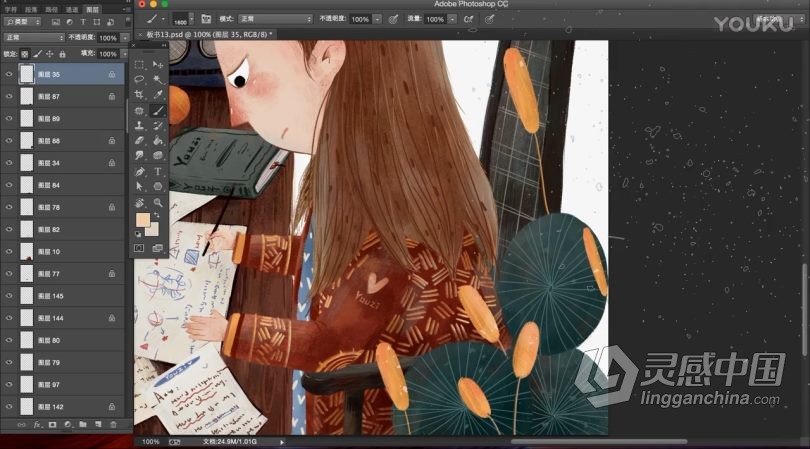Select the Brush tool in toolbox

[158, 110]
